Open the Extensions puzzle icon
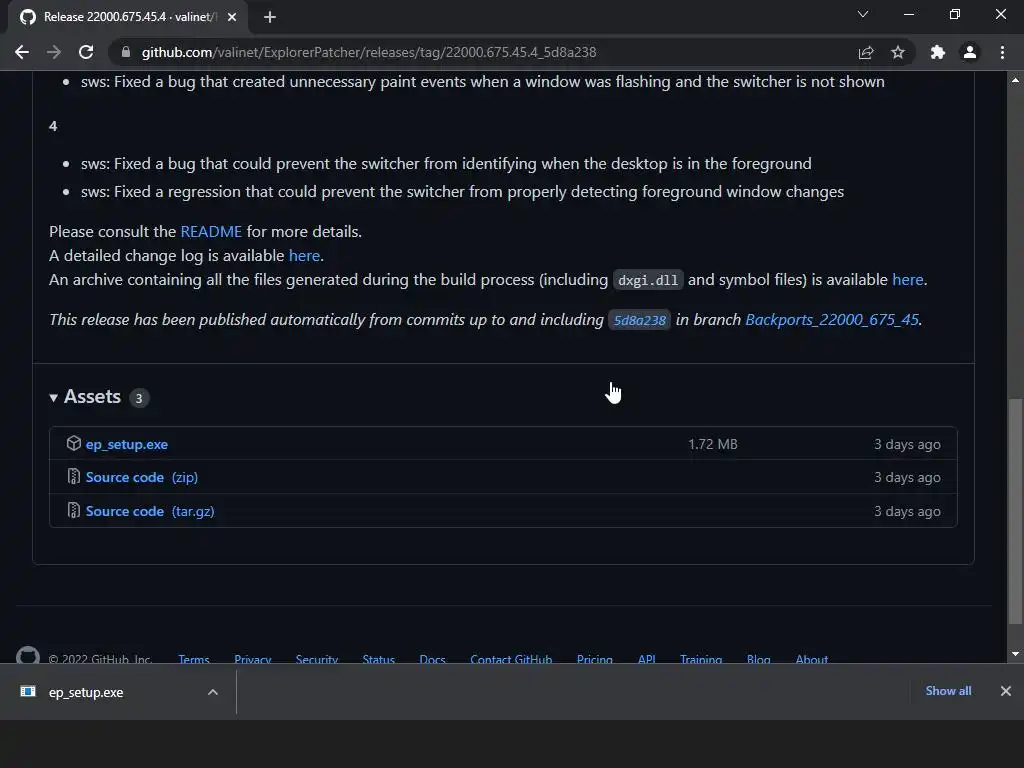1024x768 pixels. click(x=938, y=52)
